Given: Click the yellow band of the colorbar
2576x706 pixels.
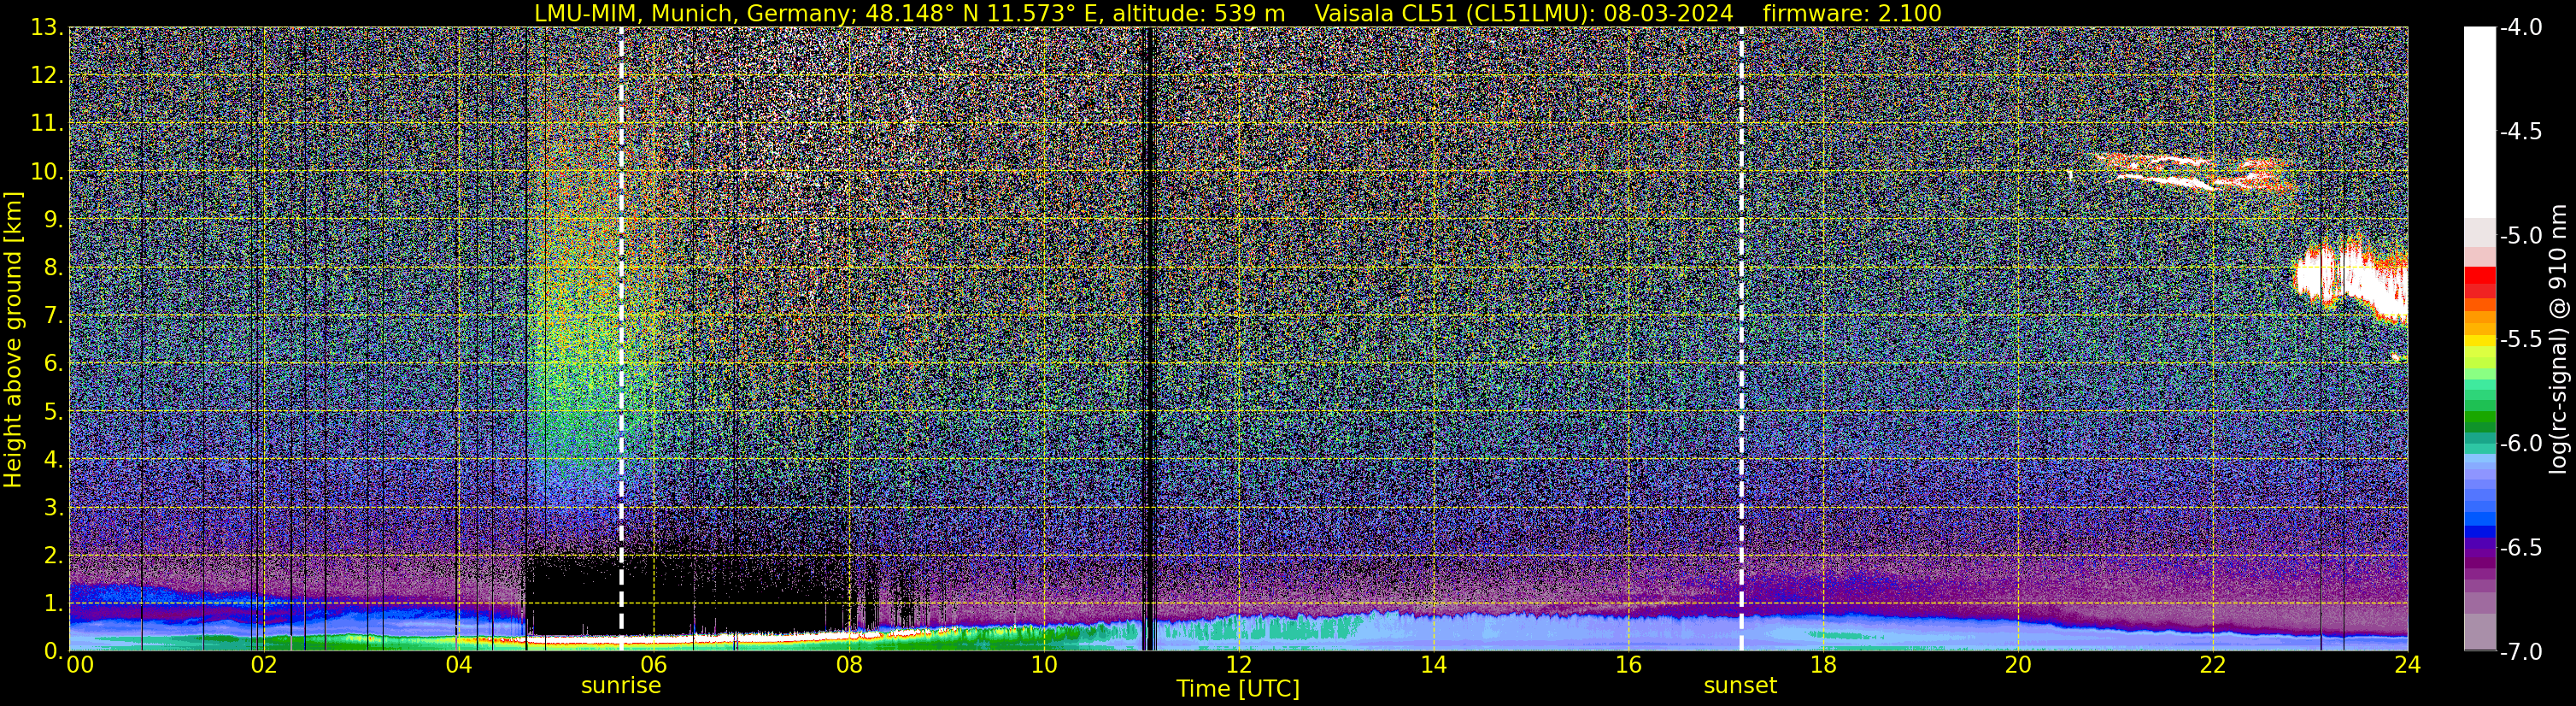Looking at the screenshot, I should point(2479,343).
